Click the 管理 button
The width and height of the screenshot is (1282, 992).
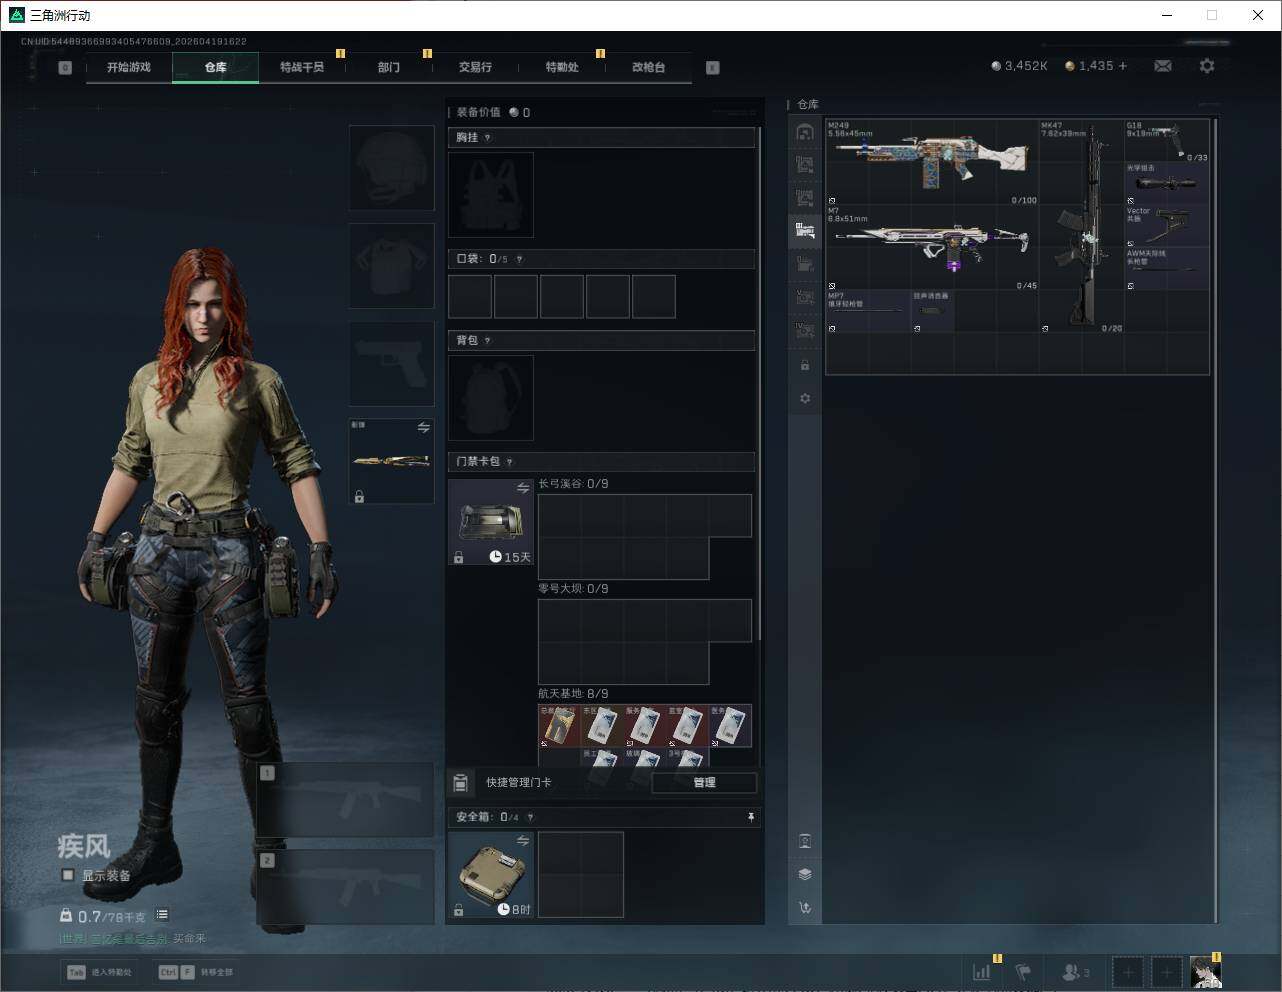(704, 782)
